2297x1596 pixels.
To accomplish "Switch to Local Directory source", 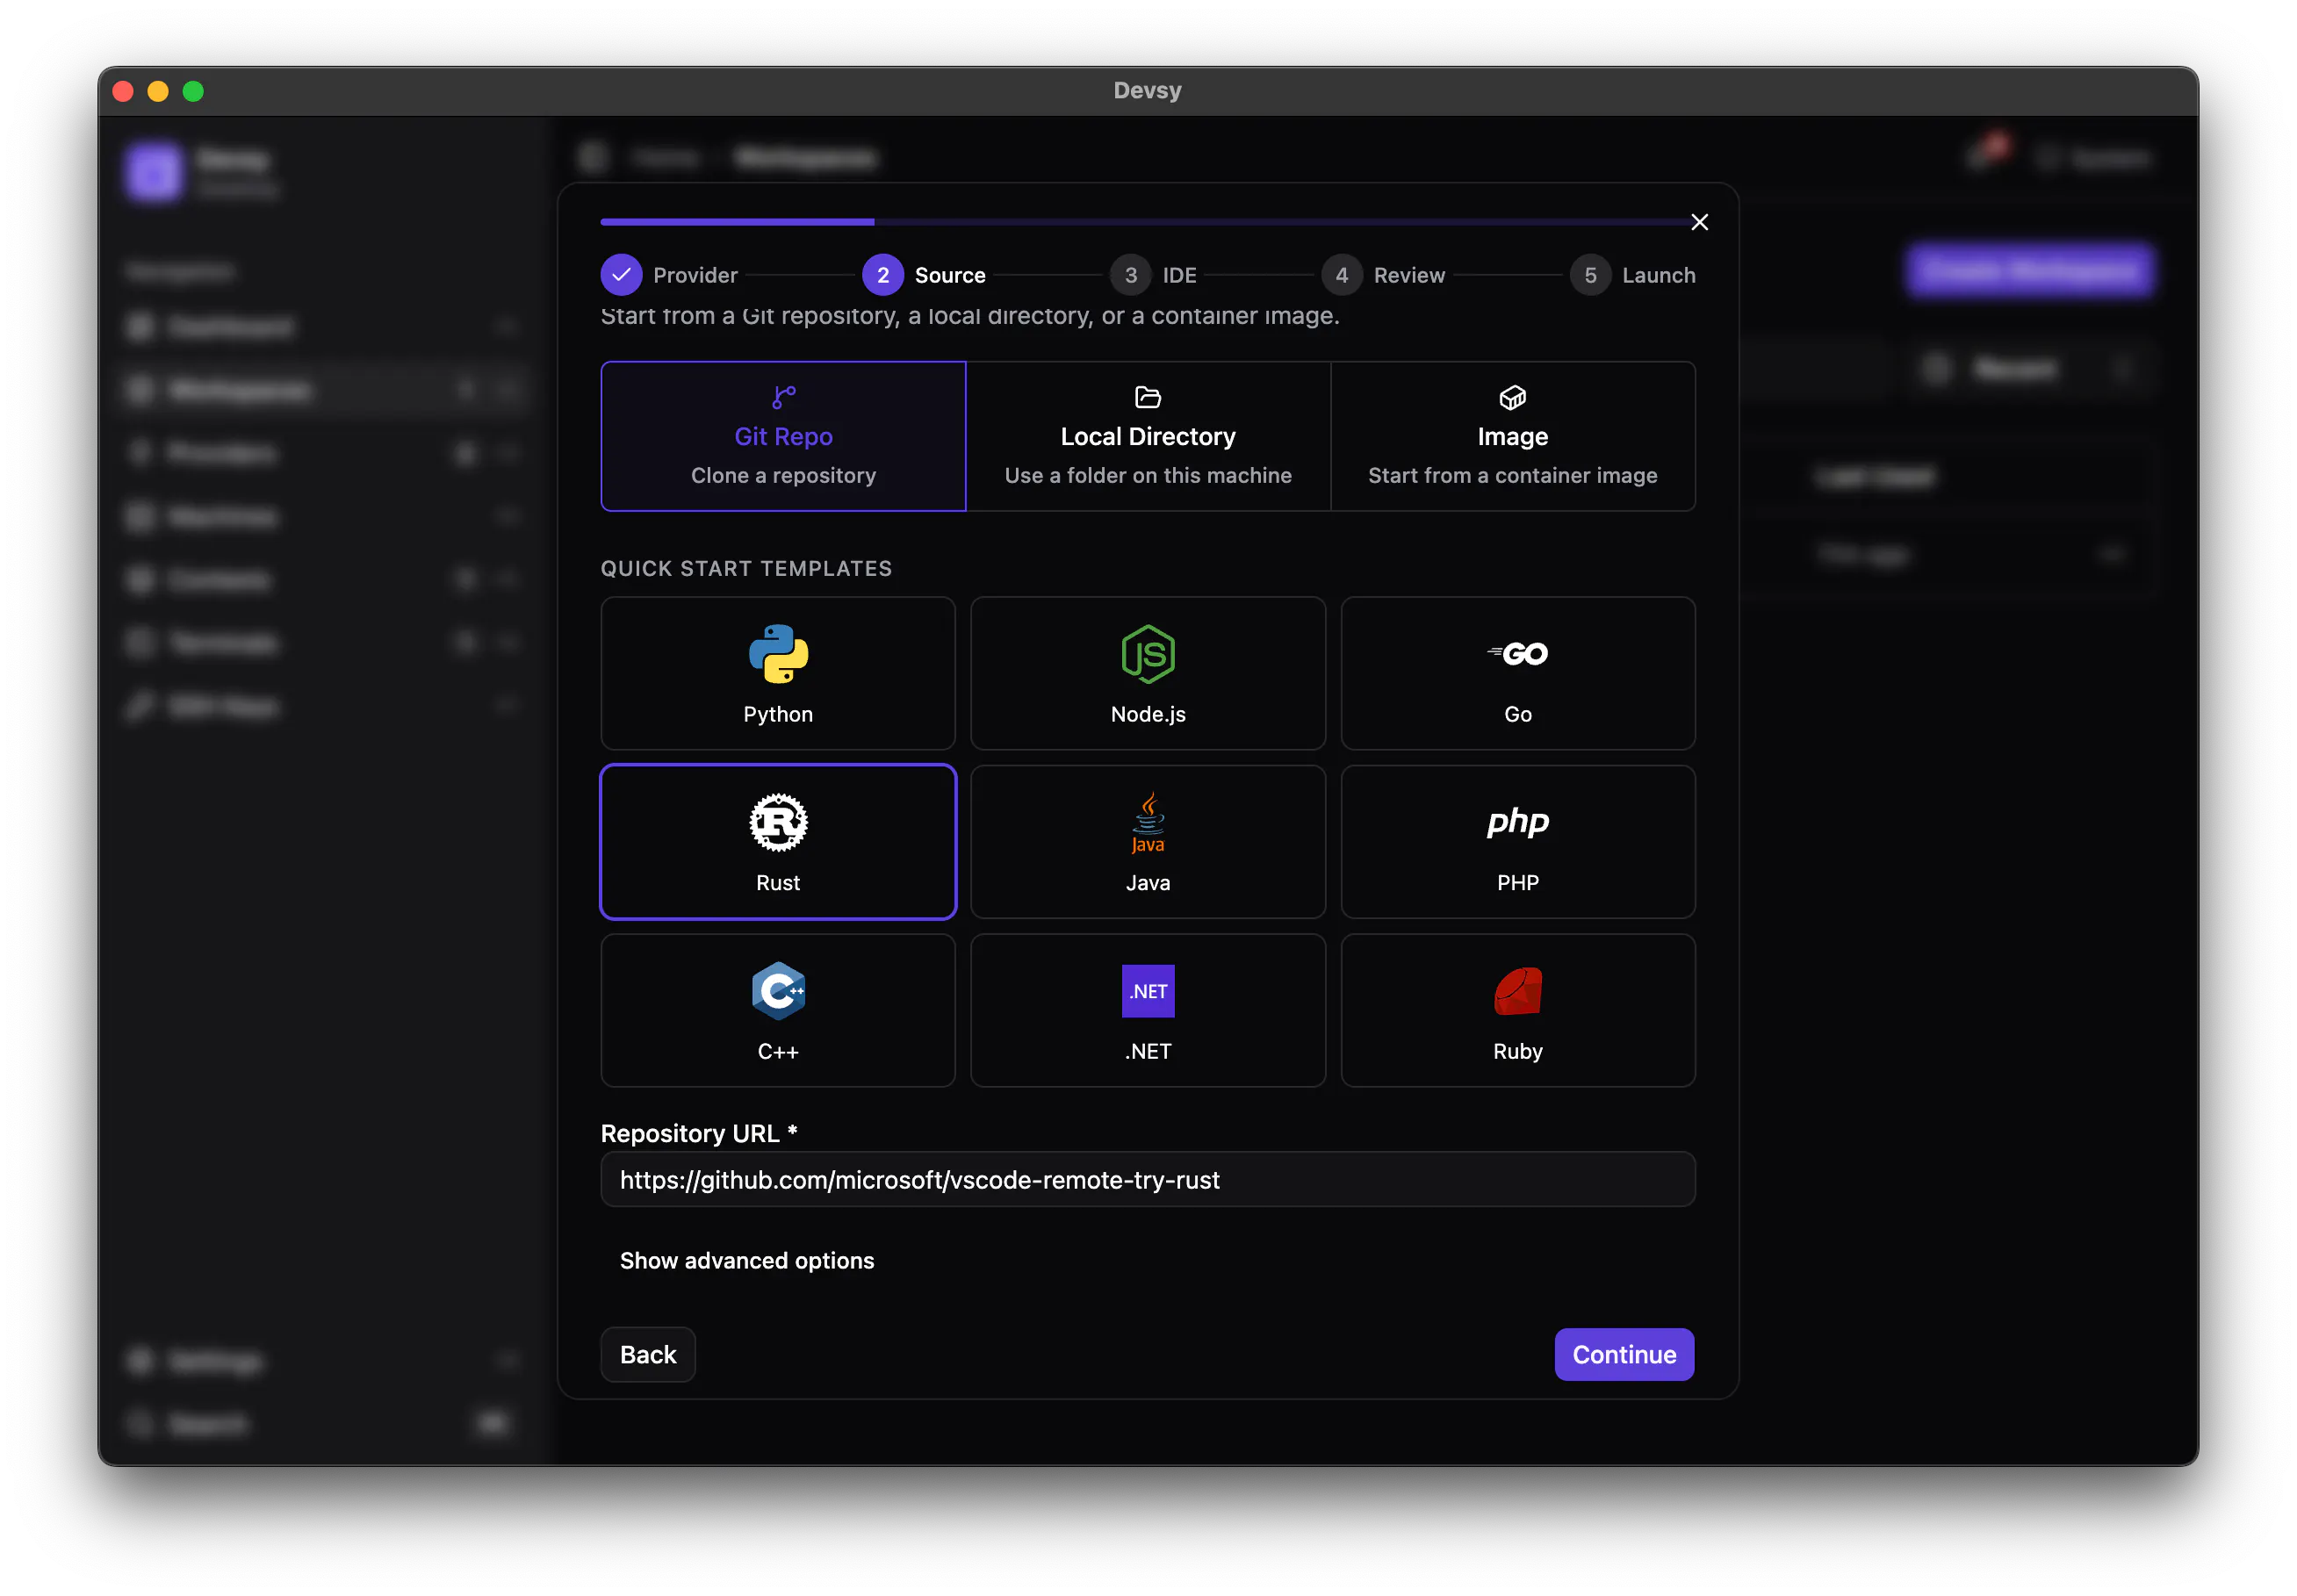I will [1148, 436].
